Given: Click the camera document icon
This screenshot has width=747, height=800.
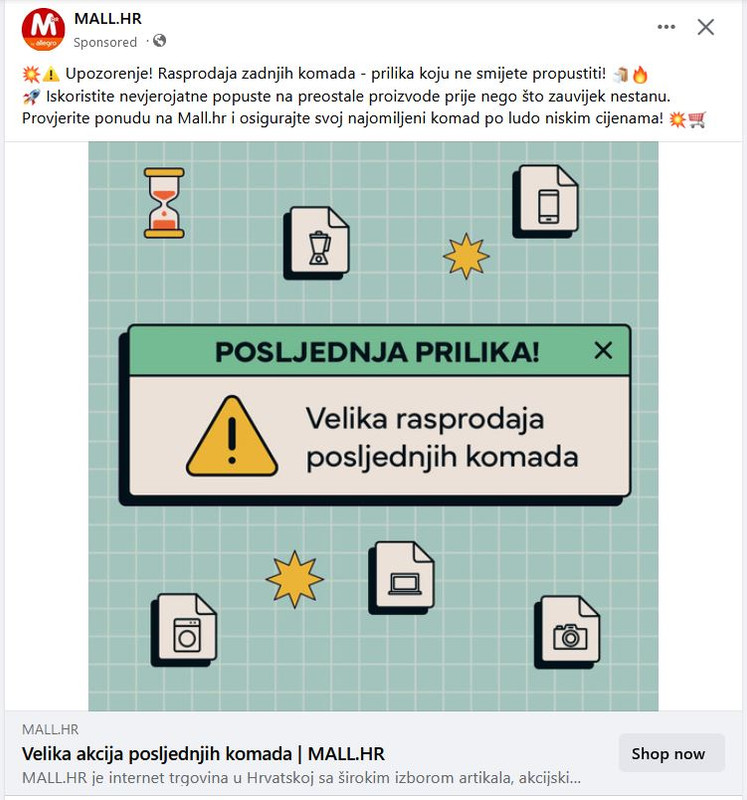Looking at the screenshot, I should tap(567, 632).
